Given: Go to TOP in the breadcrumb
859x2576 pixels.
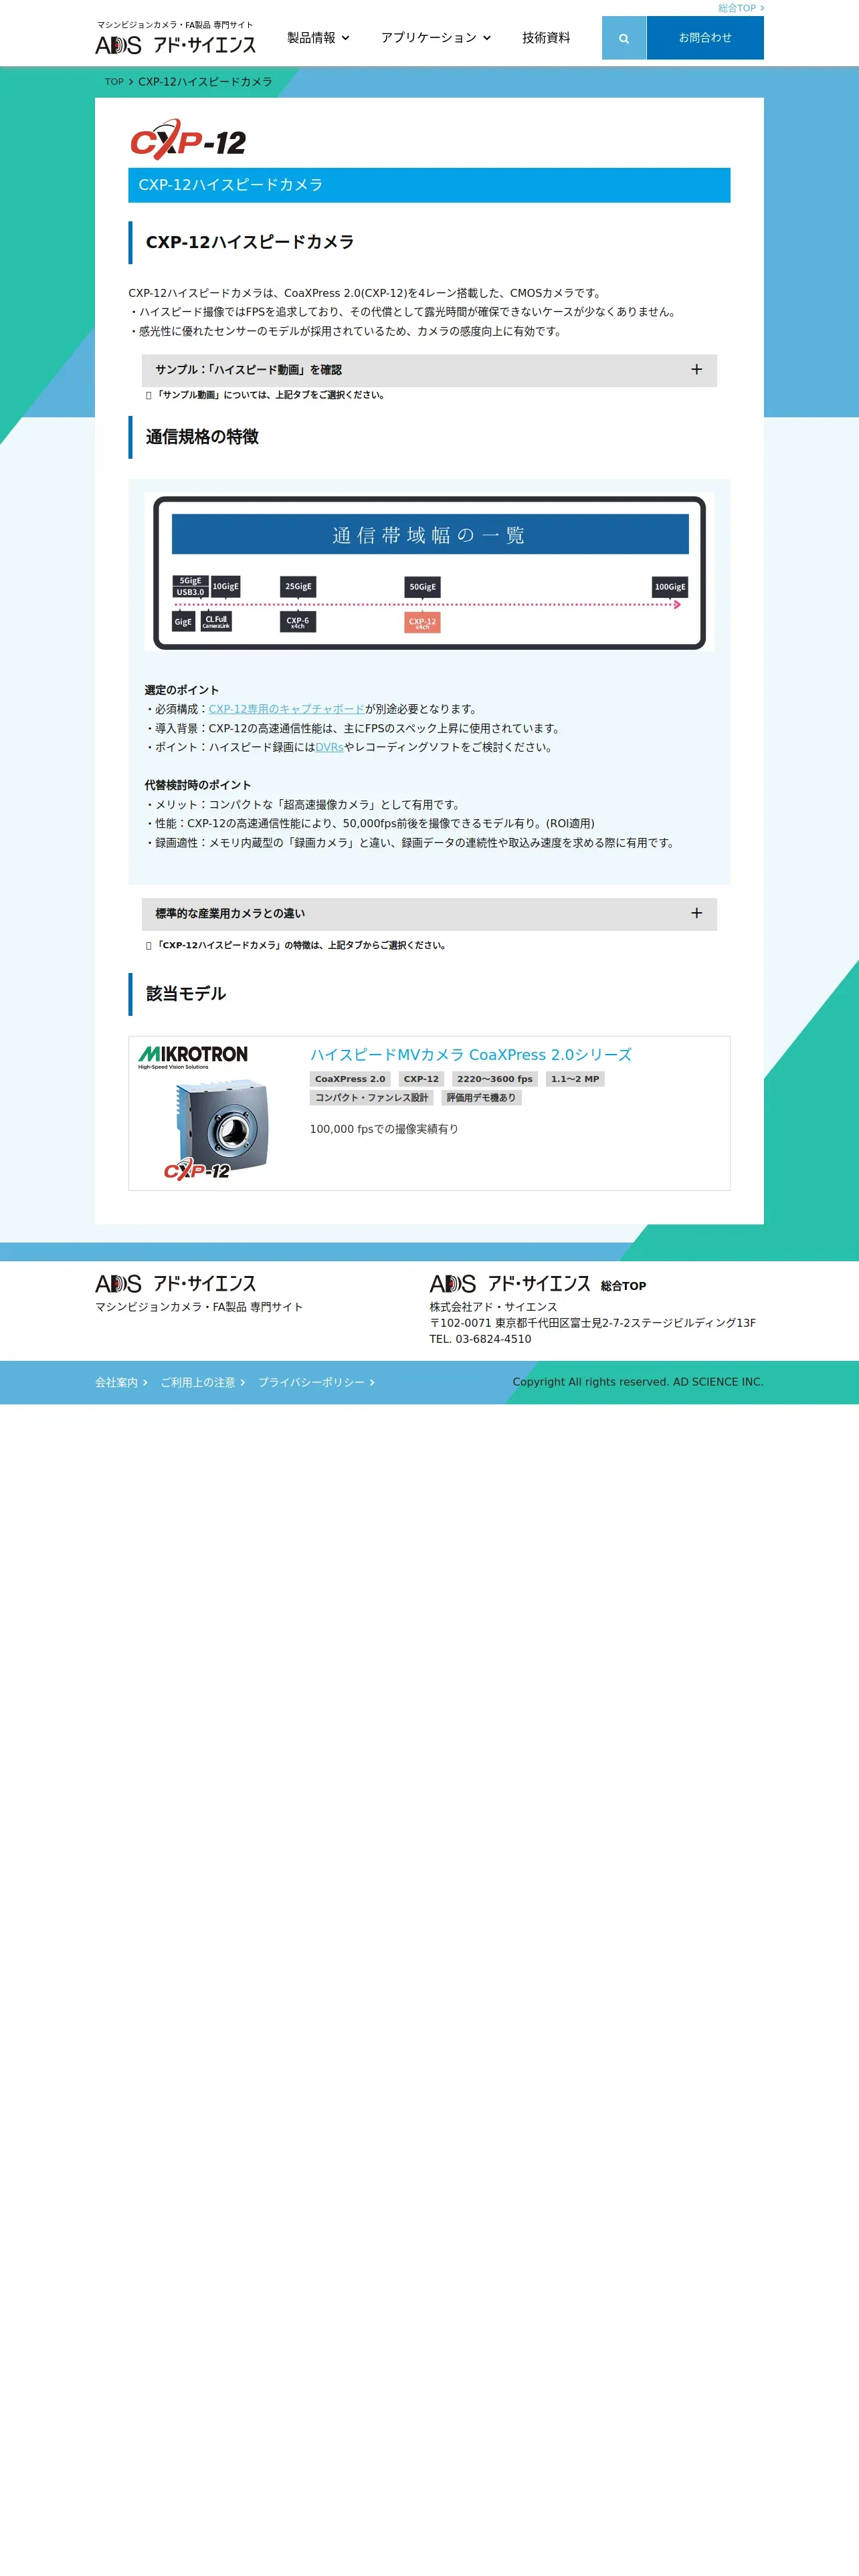Looking at the screenshot, I should click(114, 82).
